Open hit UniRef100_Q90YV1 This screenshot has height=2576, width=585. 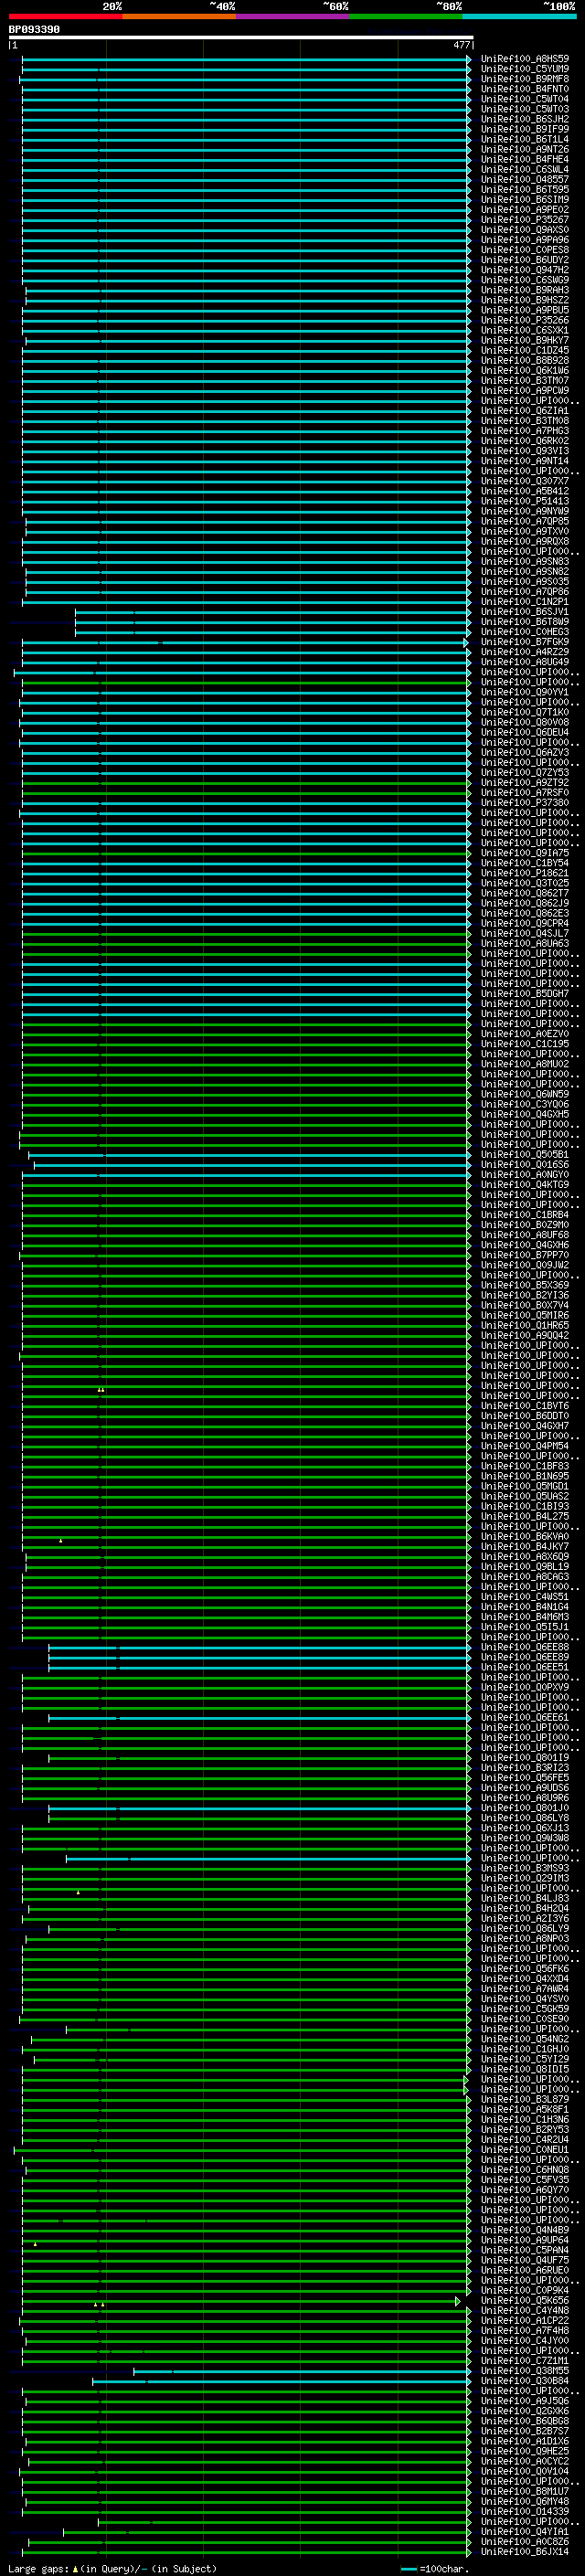tap(525, 692)
